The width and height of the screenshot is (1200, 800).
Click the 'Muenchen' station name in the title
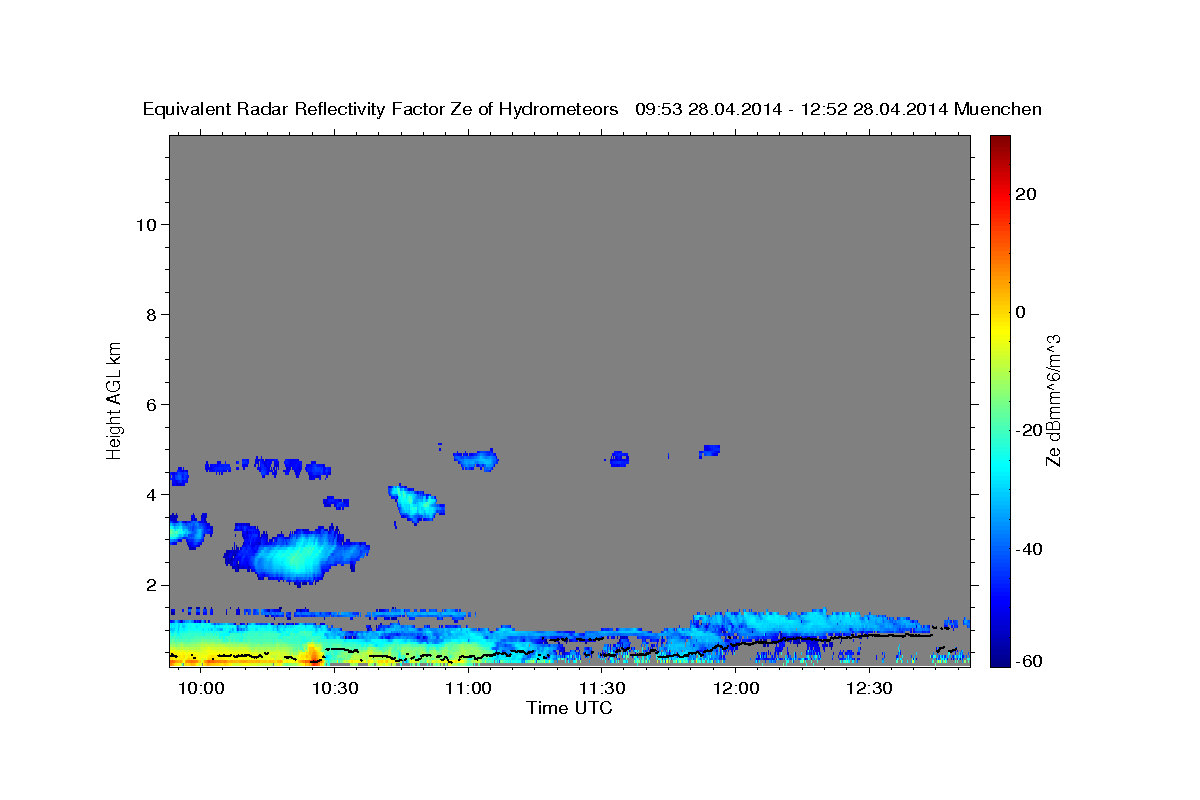coord(998,109)
